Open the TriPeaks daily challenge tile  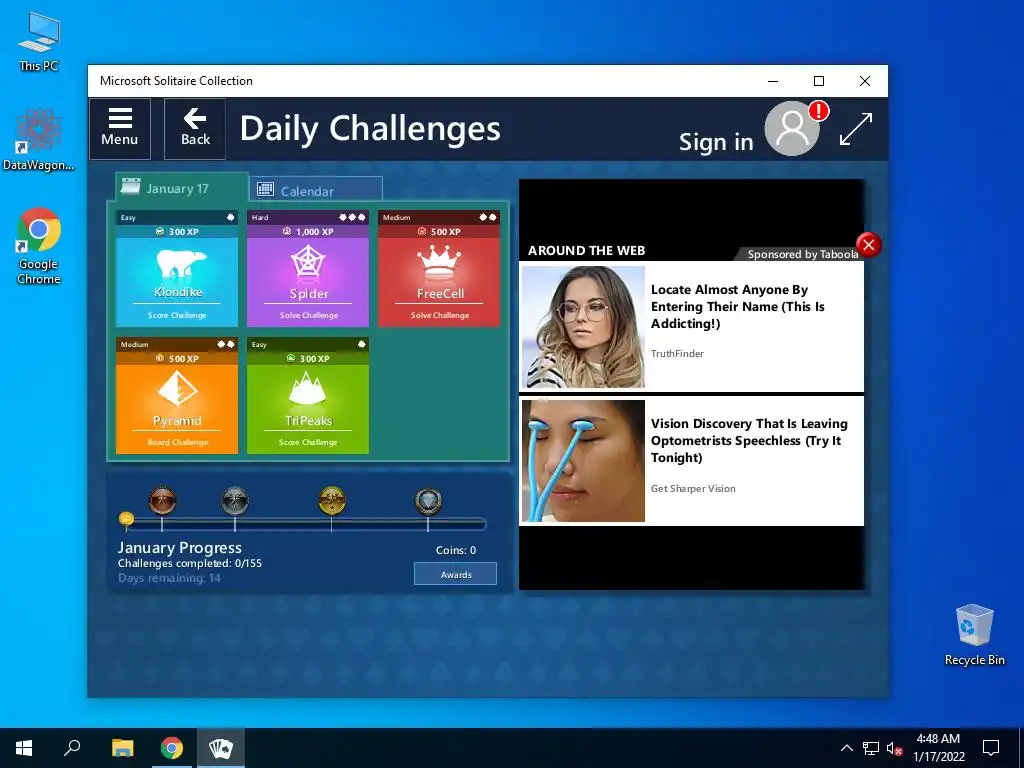click(x=308, y=395)
